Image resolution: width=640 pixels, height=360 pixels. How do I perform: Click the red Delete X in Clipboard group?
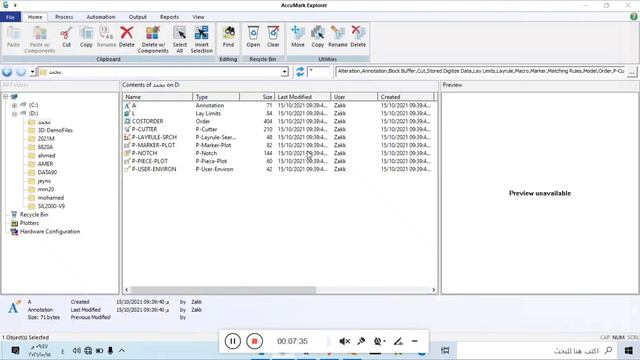point(127,33)
